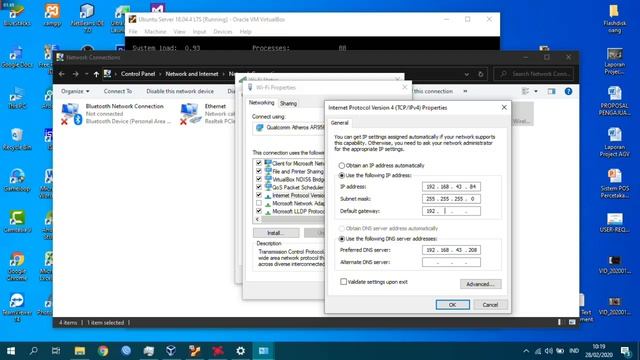Expand the address bar history dropdown
This screenshot has width=640, height=360.
(467, 74)
